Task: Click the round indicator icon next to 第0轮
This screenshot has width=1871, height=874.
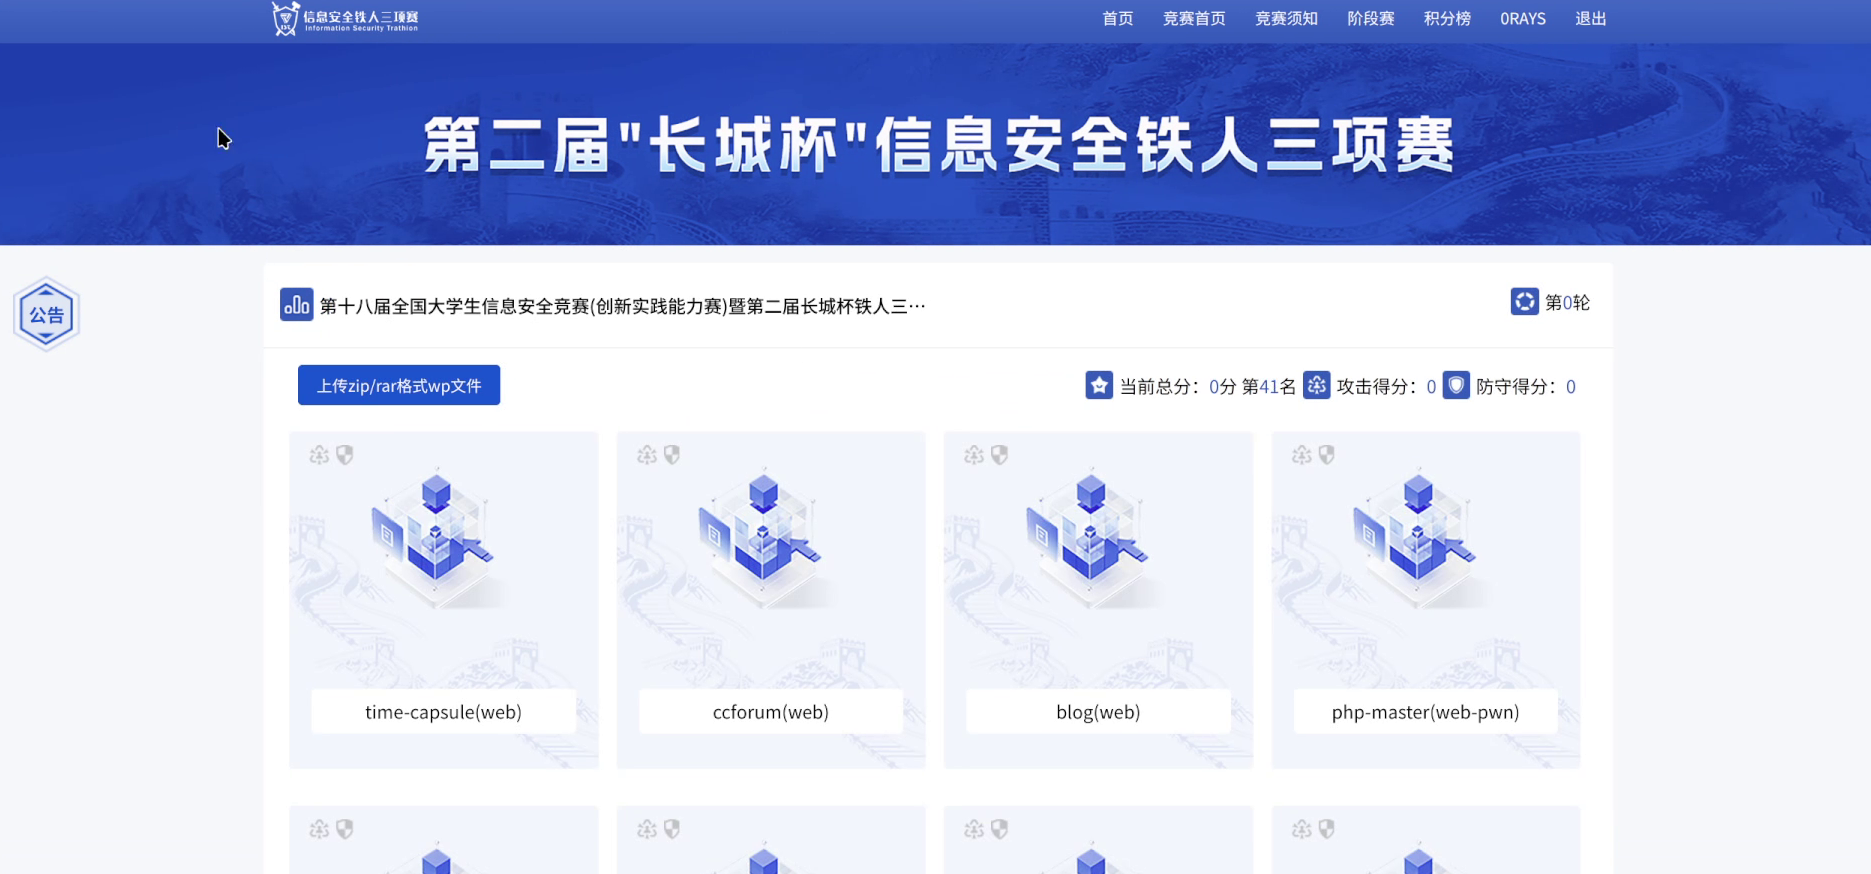Action: coord(1524,302)
